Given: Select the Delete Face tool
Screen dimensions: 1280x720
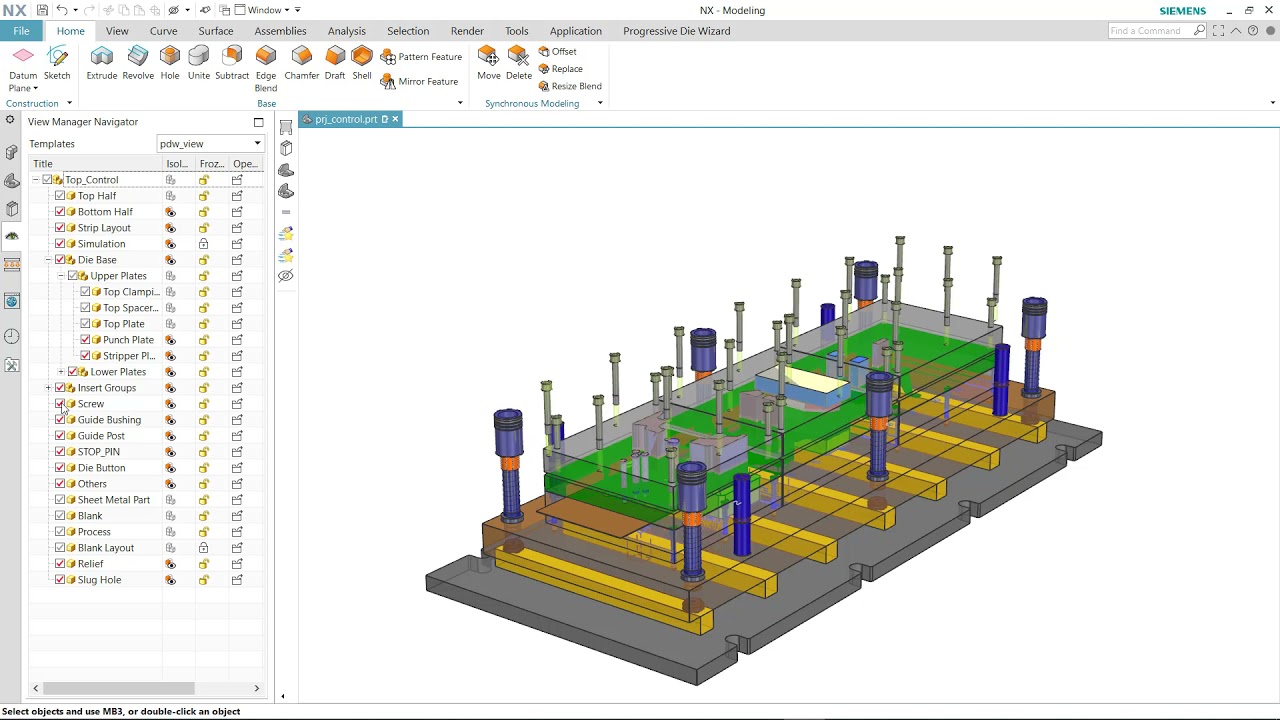Looking at the screenshot, I should click(519, 63).
